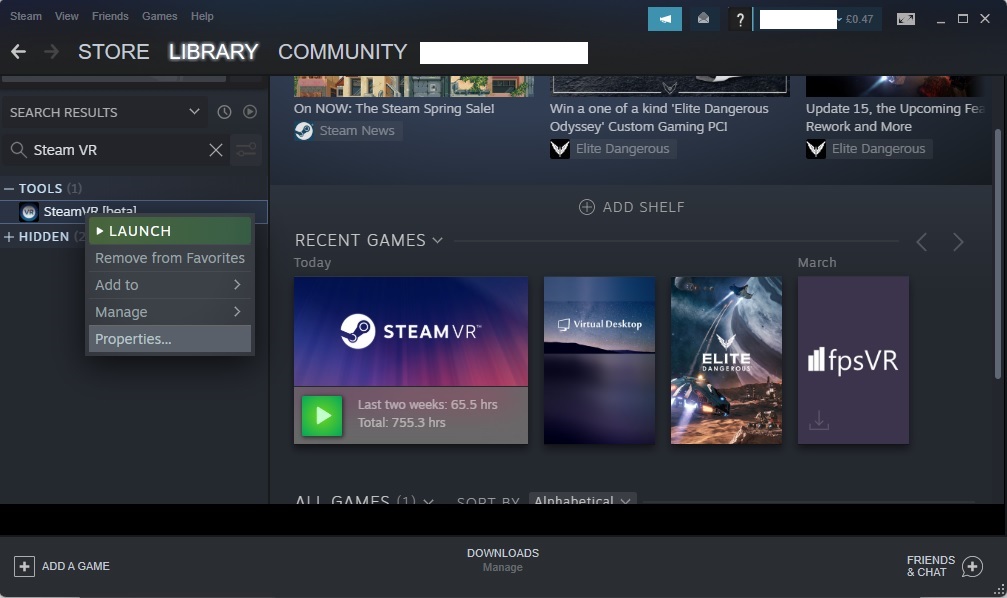This screenshot has width=1007, height=598.
Task: Click the Add Shelf plus icon
Action: pos(586,207)
